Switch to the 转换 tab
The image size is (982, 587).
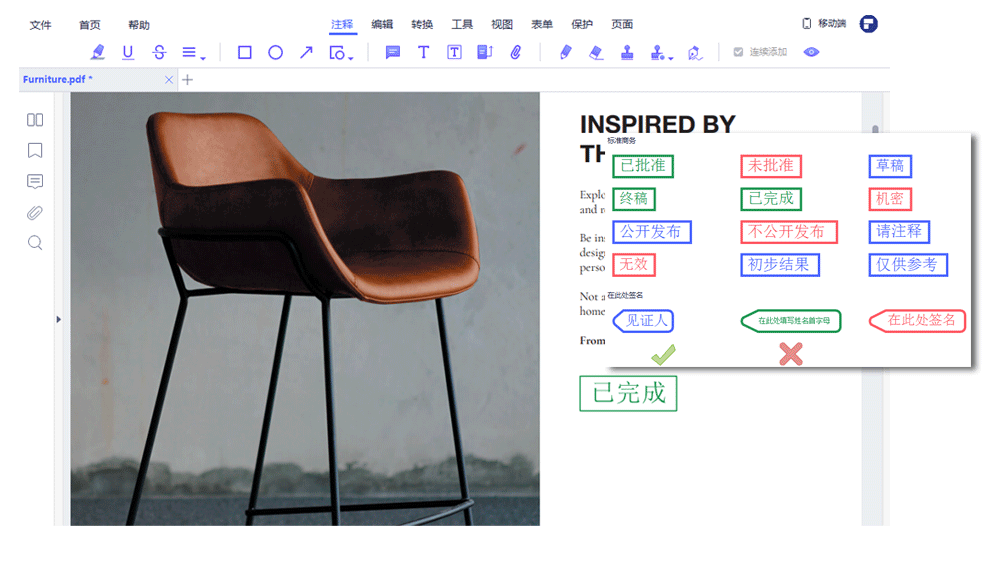tap(422, 24)
